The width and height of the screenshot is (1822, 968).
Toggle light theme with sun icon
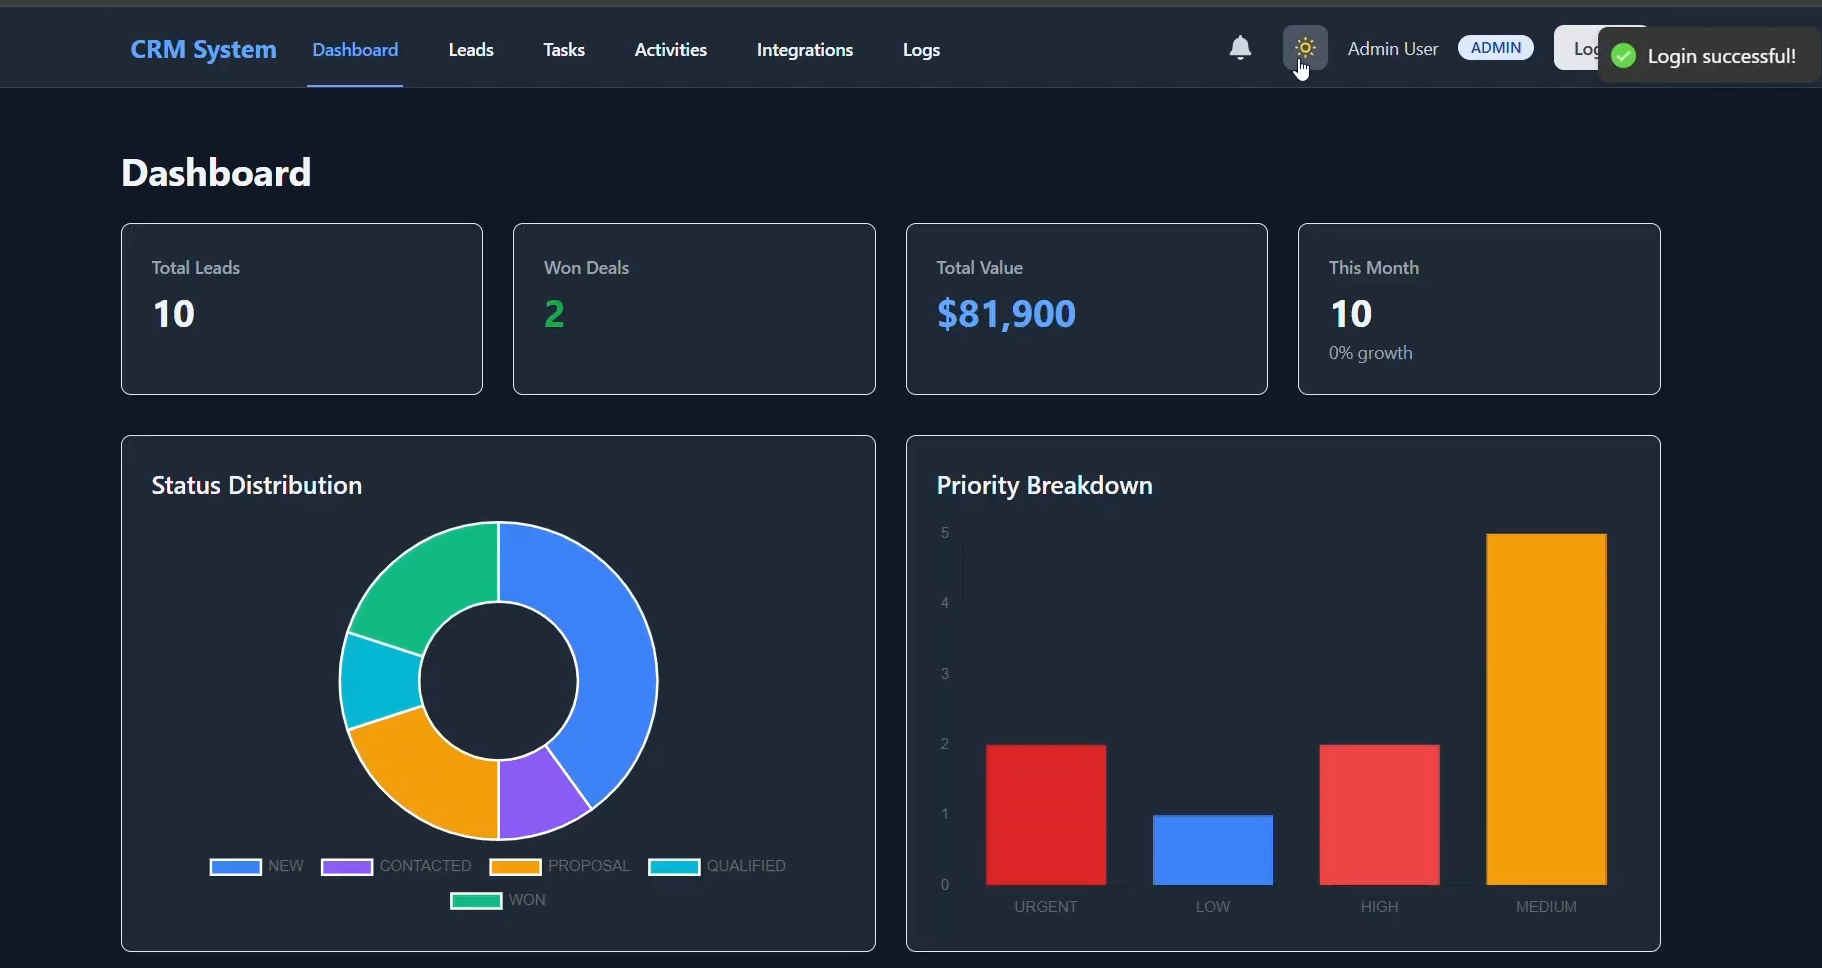1305,48
